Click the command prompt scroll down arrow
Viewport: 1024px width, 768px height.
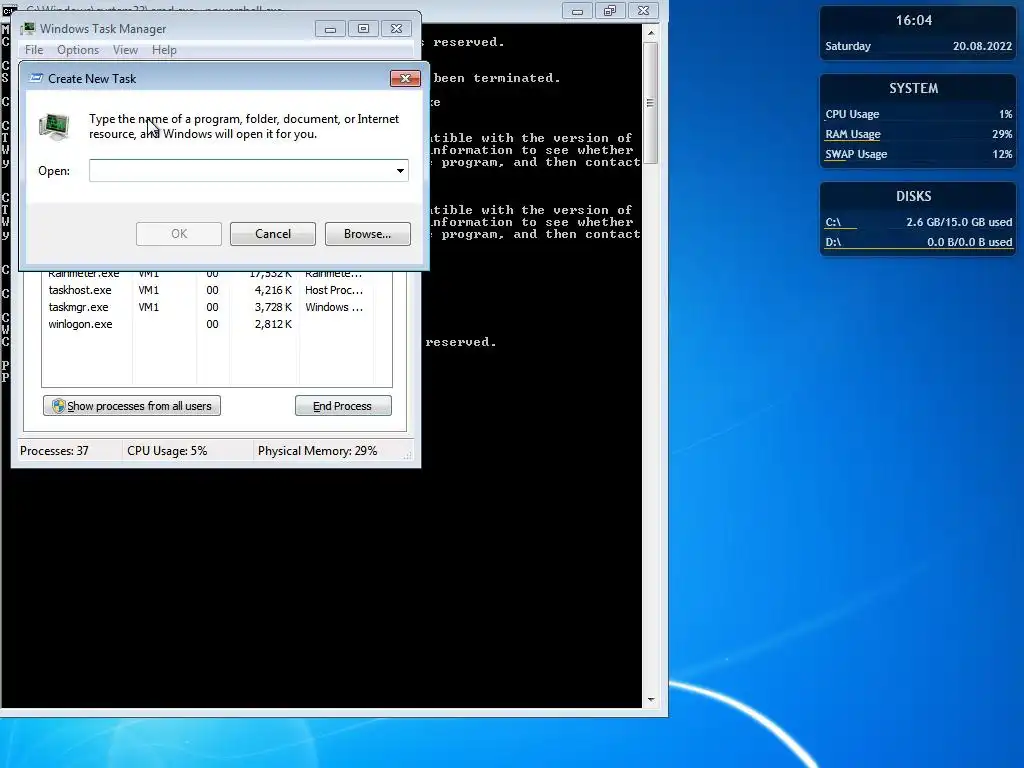point(650,699)
